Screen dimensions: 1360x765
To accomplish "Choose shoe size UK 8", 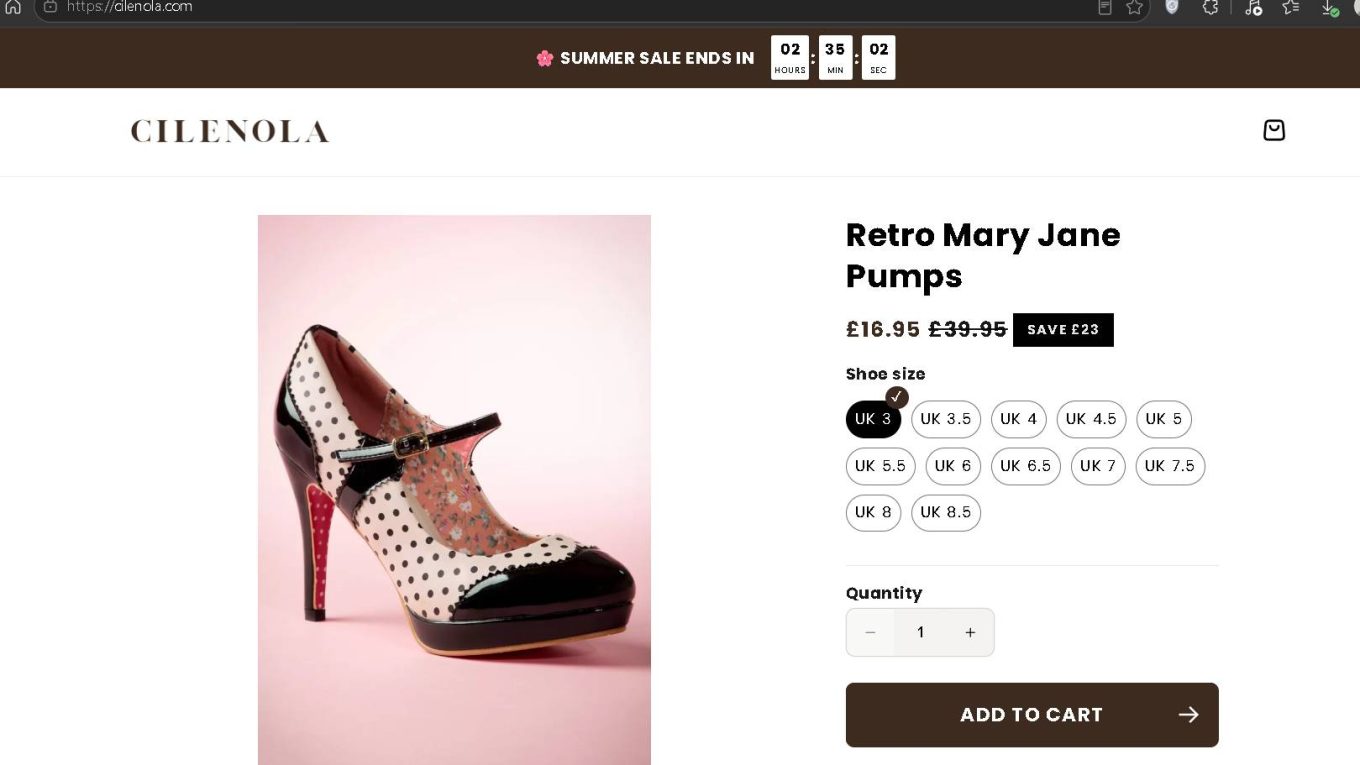I will [873, 512].
